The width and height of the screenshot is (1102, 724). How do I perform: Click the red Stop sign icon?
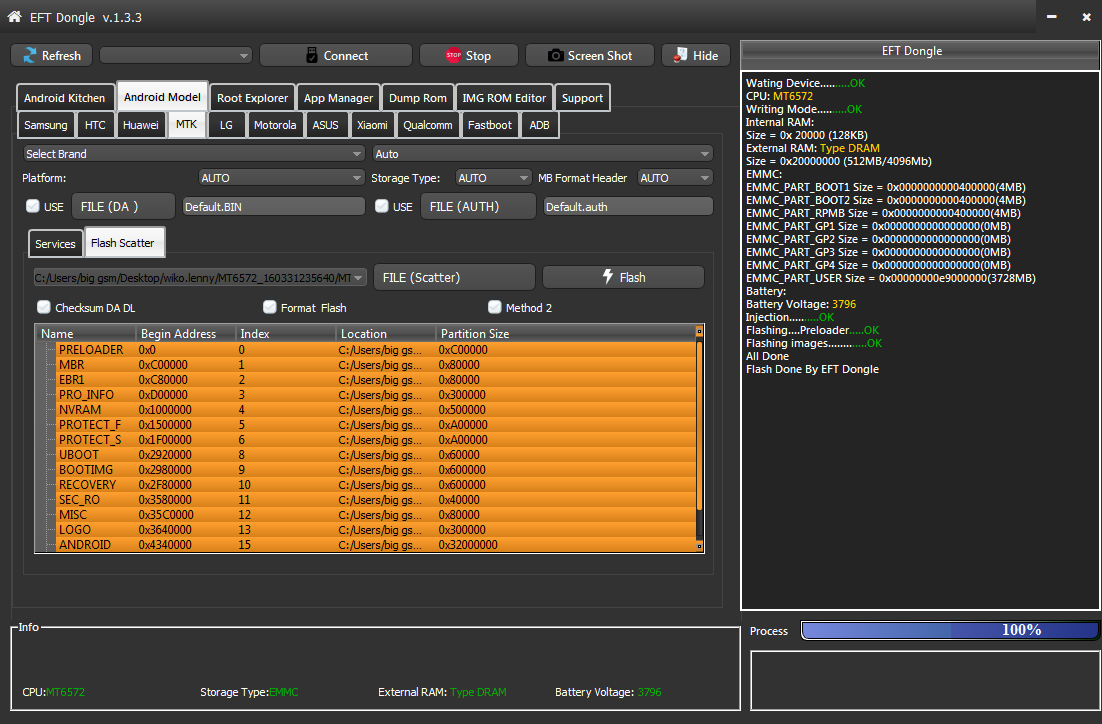pos(453,55)
